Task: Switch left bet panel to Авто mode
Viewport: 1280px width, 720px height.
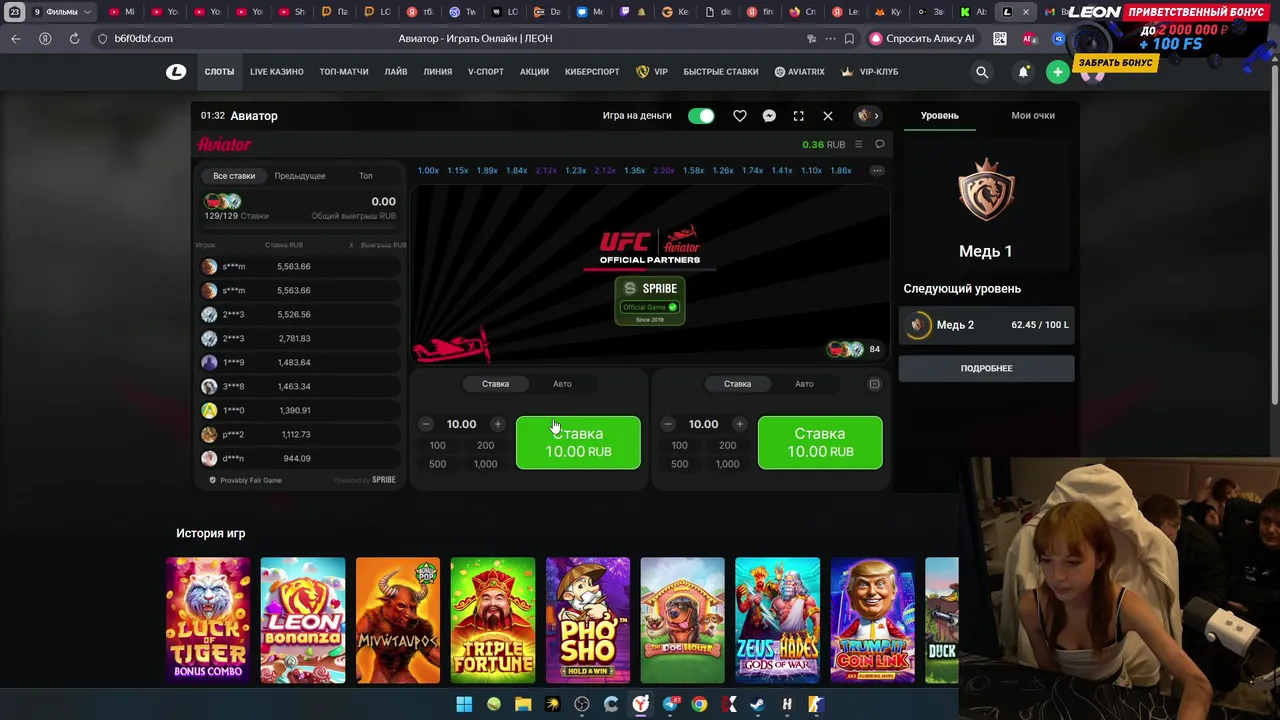Action: pyautogui.click(x=562, y=384)
